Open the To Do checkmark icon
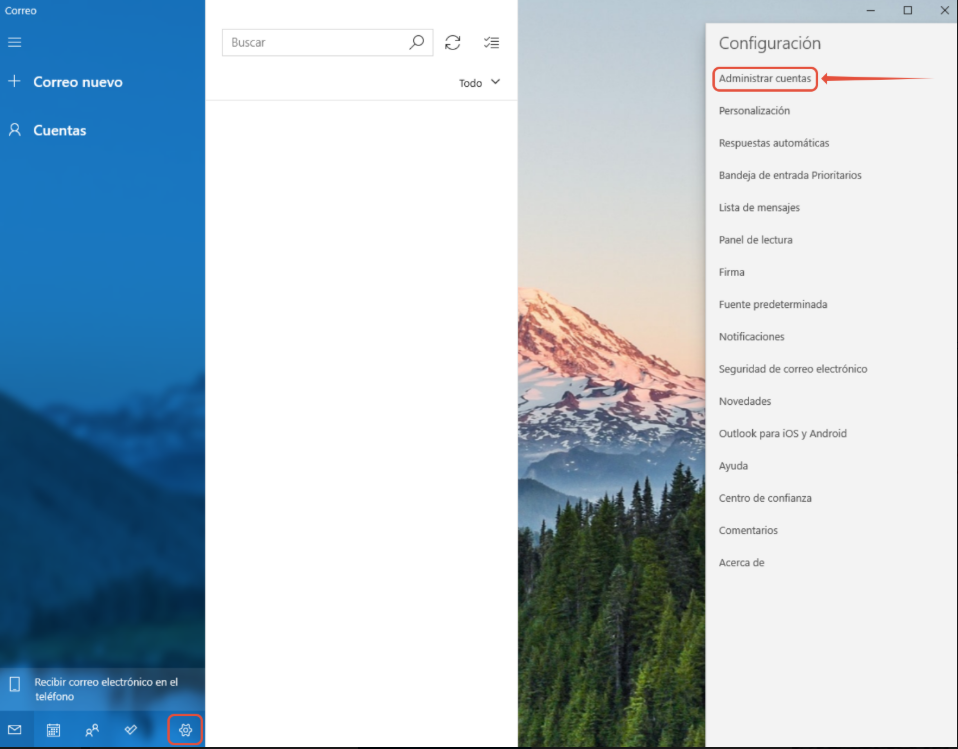The height and width of the screenshot is (749, 958). click(x=131, y=729)
